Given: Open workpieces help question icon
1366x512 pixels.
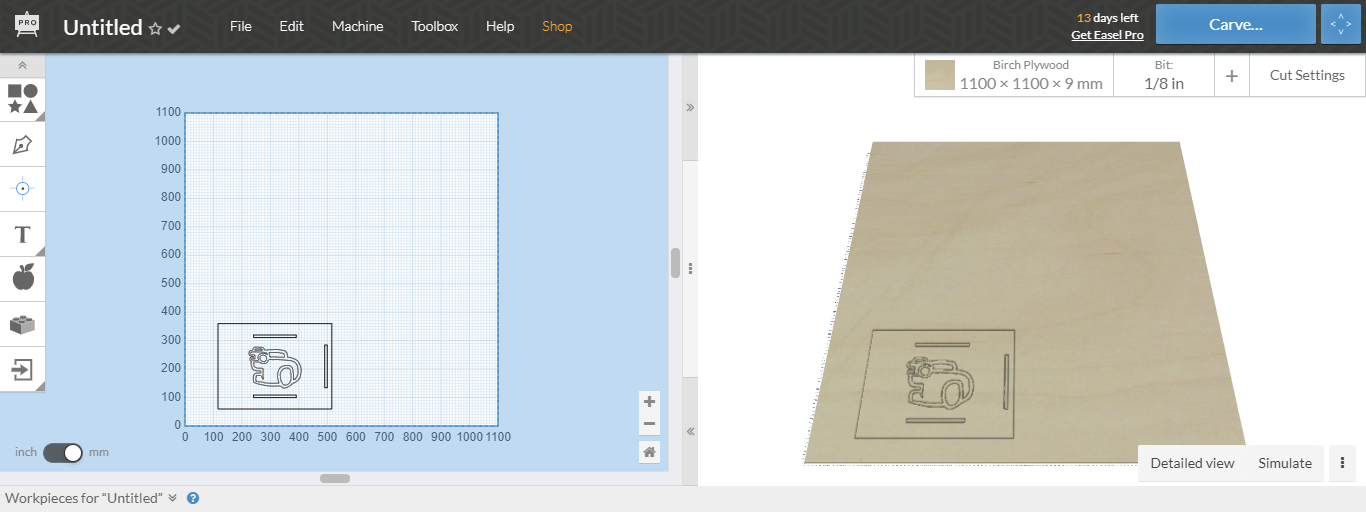Looking at the screenshot, I should (x=193, y=498).
